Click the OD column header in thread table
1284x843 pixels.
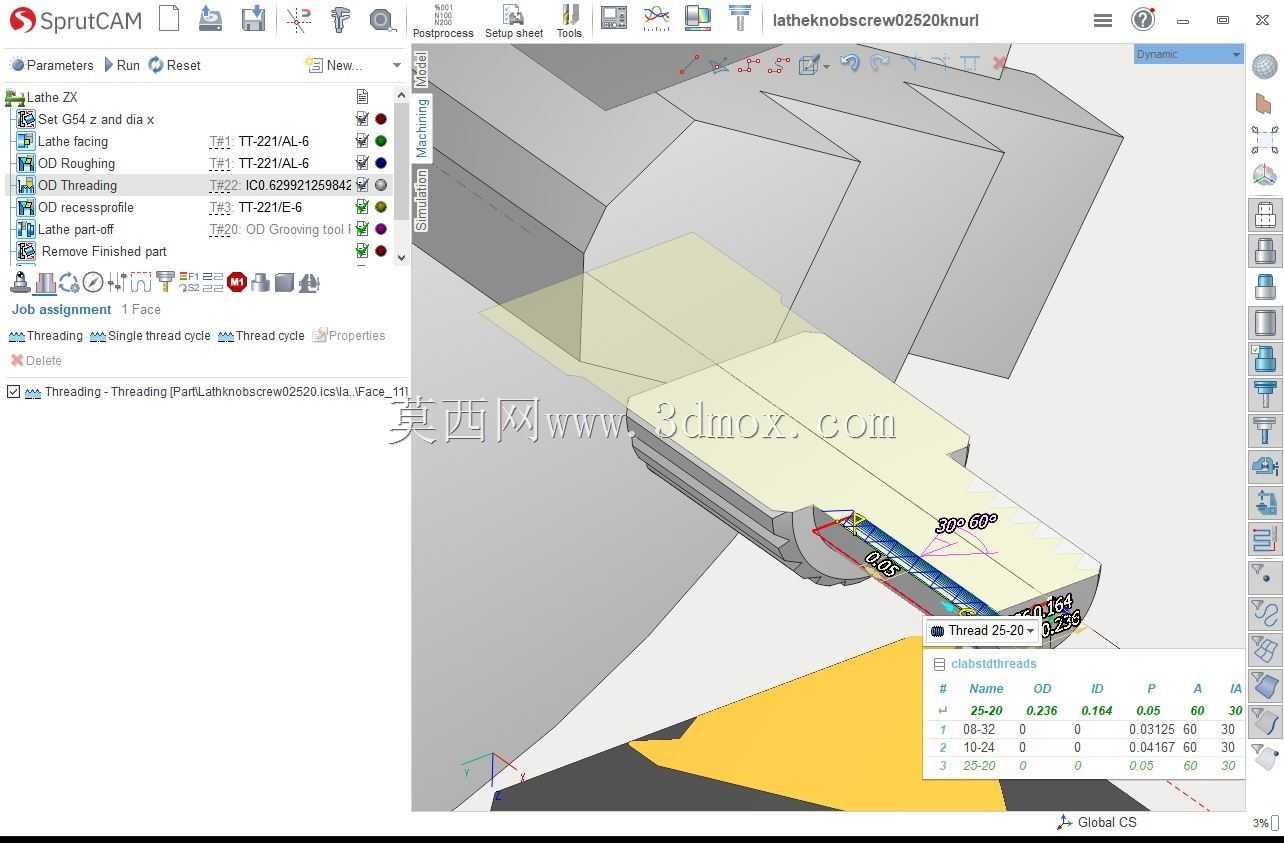coord(1042,688)
